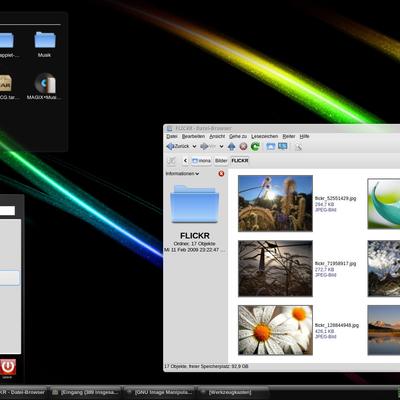Switch to Datei-Browser taskbar entry
The image size is (400, 400).
pos(22,392)
